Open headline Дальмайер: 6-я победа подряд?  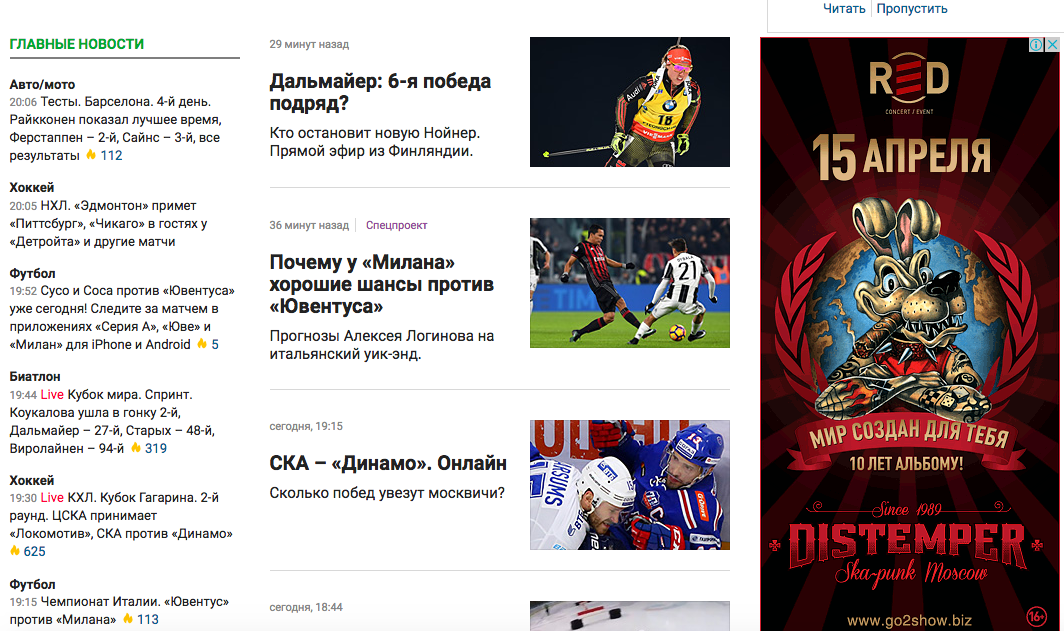click(x=380, y=92)
